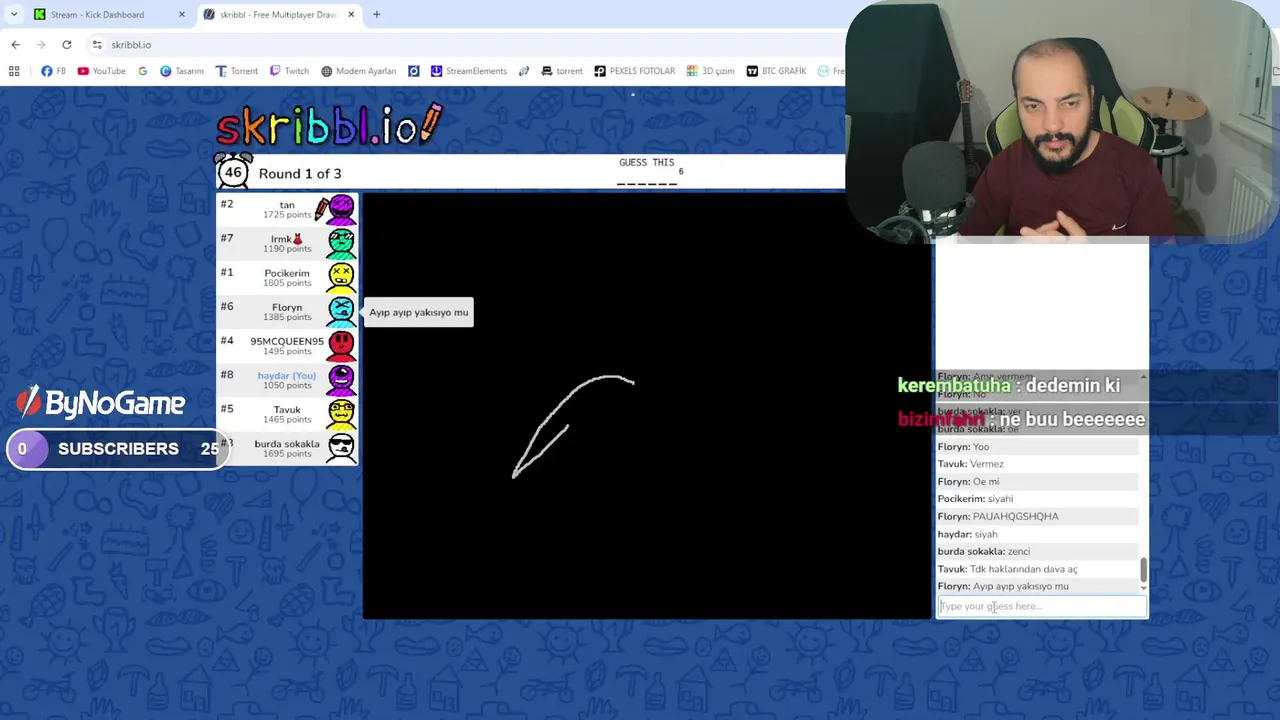The width and height of the screenshot is (1280, 720).
Task: Open the bookmark icon left of StreamElements
Action: point(414,71)
